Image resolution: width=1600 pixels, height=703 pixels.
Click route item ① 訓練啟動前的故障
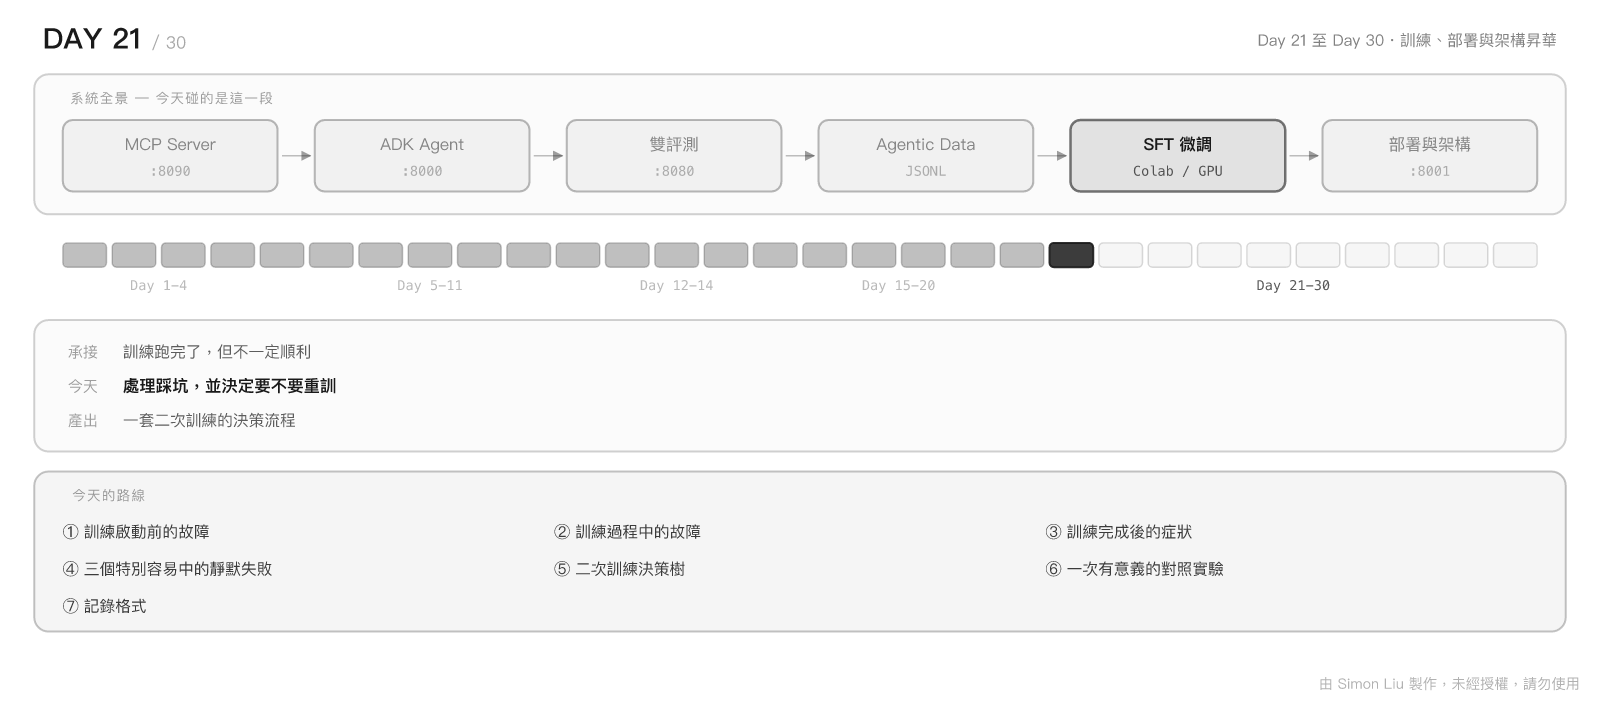coord(136,532)
